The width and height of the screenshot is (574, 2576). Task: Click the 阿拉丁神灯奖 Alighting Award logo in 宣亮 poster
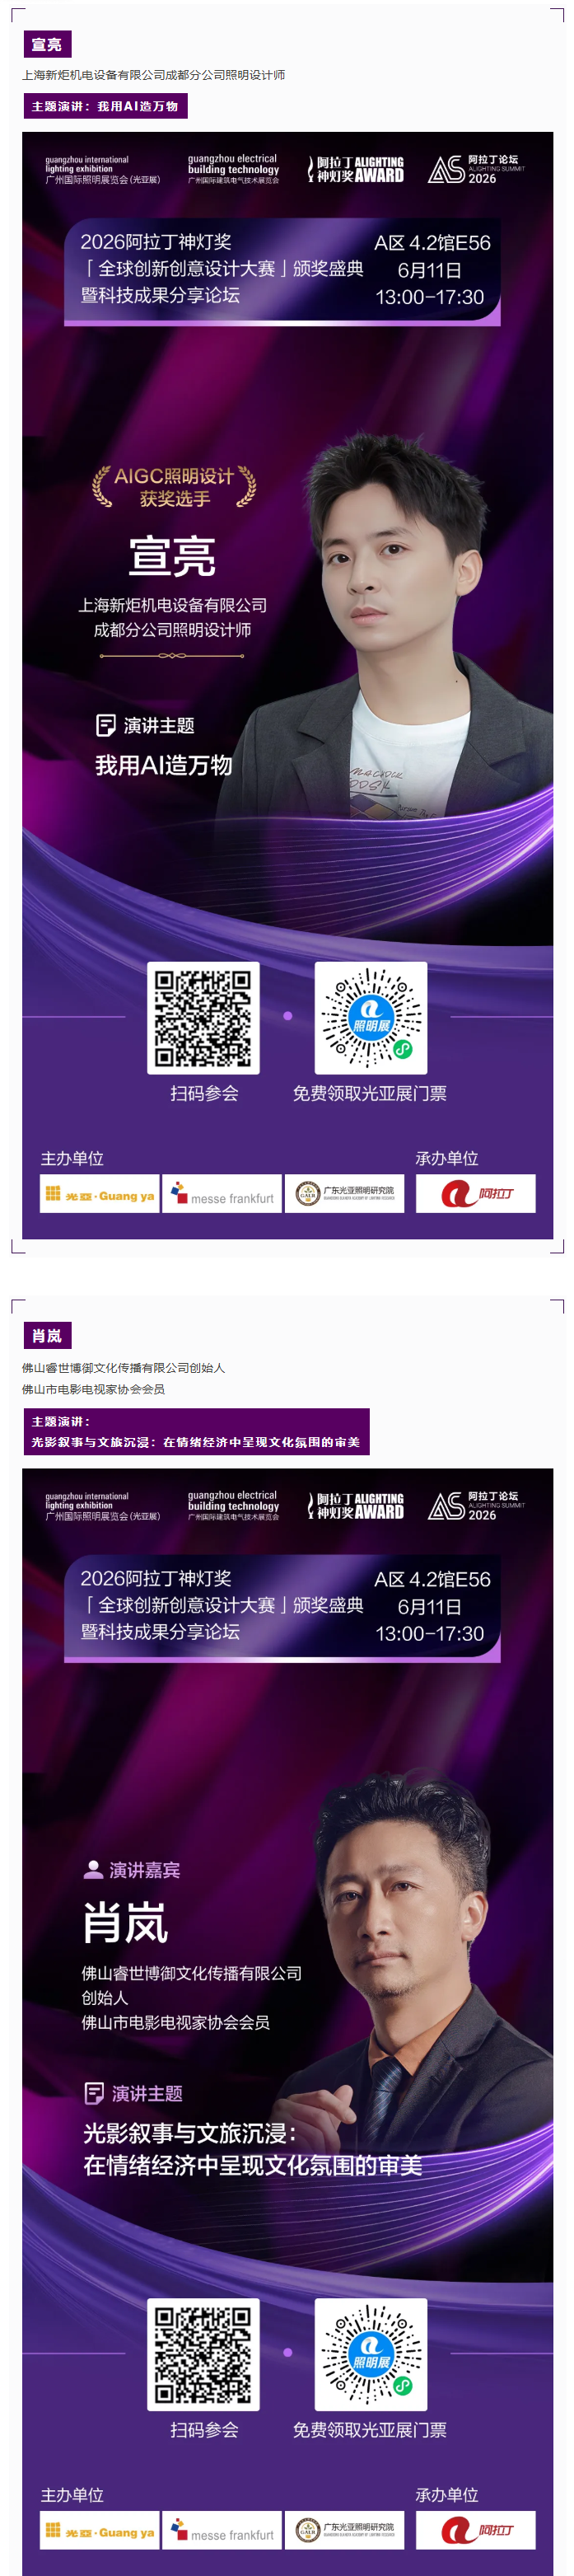pyautogui.click(x=355, y=169)
